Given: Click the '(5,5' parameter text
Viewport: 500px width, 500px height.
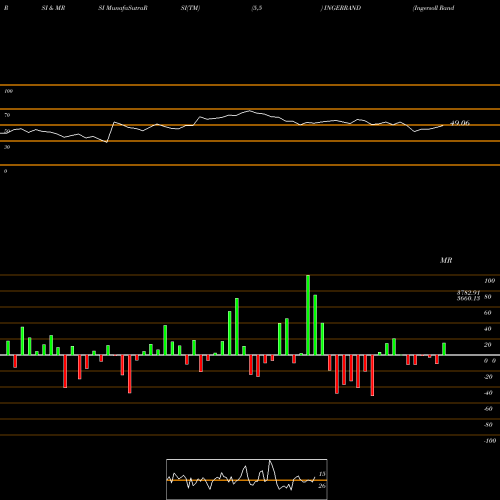Looking at the screenshot, I should pyautogui.click(x=257, y=8).
